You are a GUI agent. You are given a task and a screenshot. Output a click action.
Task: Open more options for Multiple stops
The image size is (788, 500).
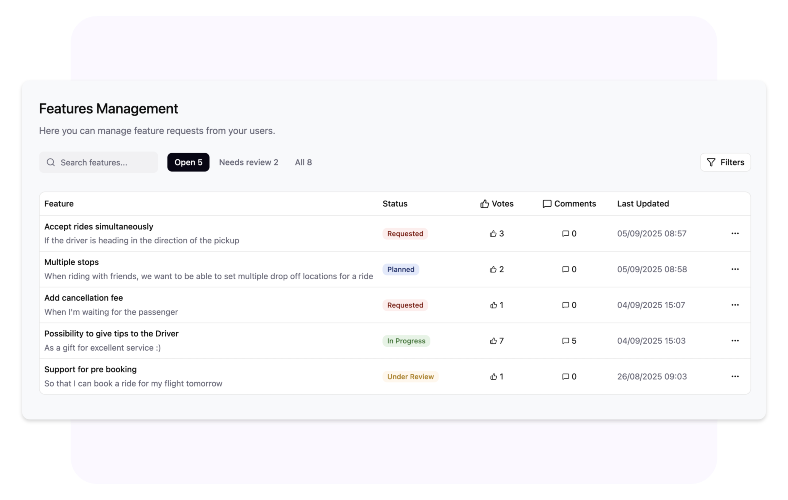click(x=735, y=269)
